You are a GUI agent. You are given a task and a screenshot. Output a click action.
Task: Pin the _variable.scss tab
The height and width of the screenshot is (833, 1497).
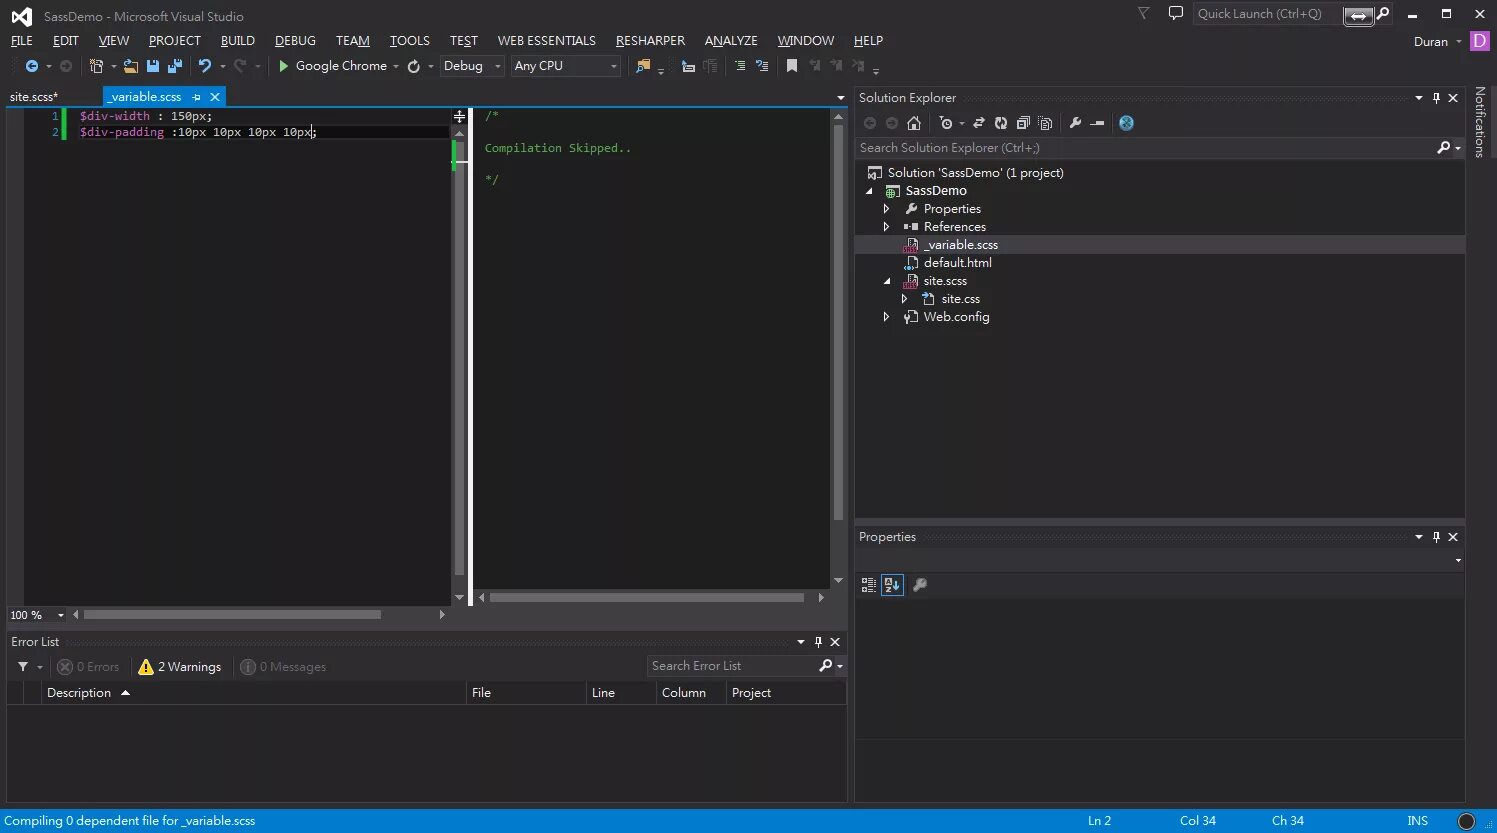(197, 97)
